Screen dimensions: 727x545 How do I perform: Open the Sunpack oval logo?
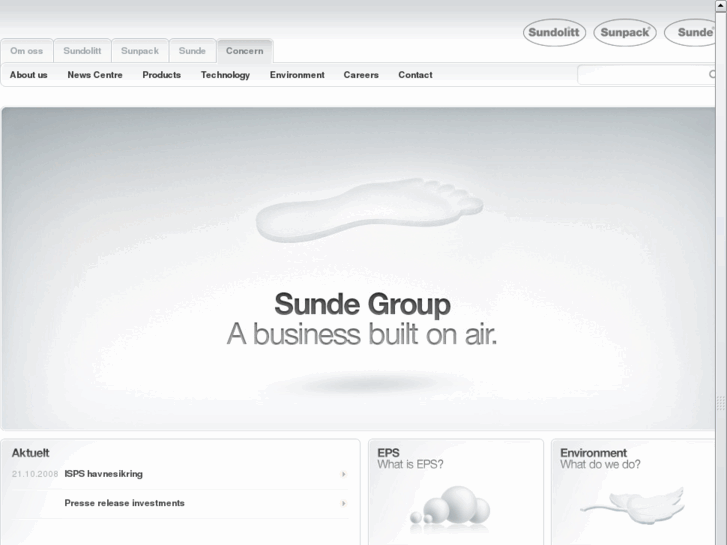[x=625, y=32]
